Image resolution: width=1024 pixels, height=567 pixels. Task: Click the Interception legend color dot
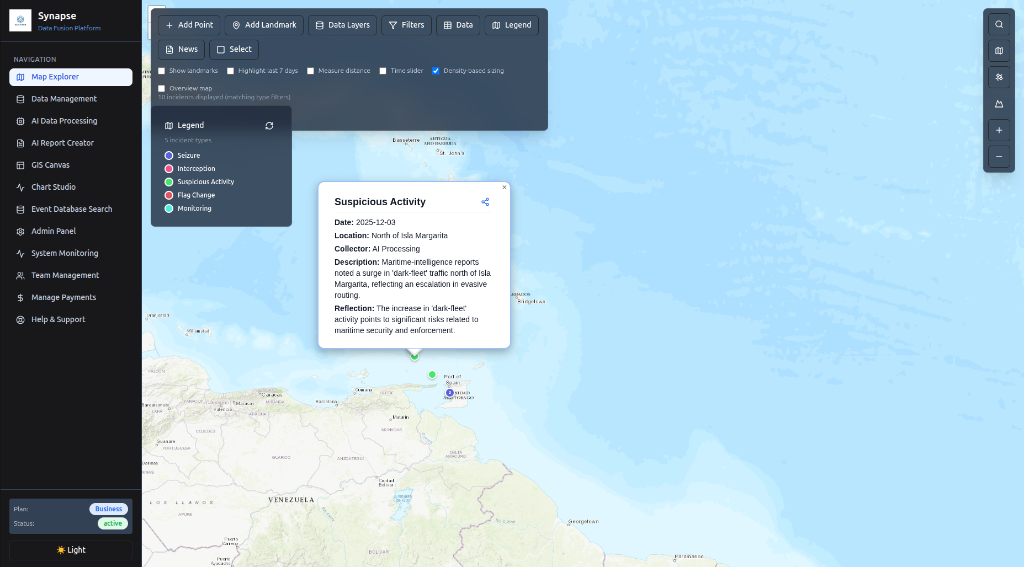click(169, 169)
